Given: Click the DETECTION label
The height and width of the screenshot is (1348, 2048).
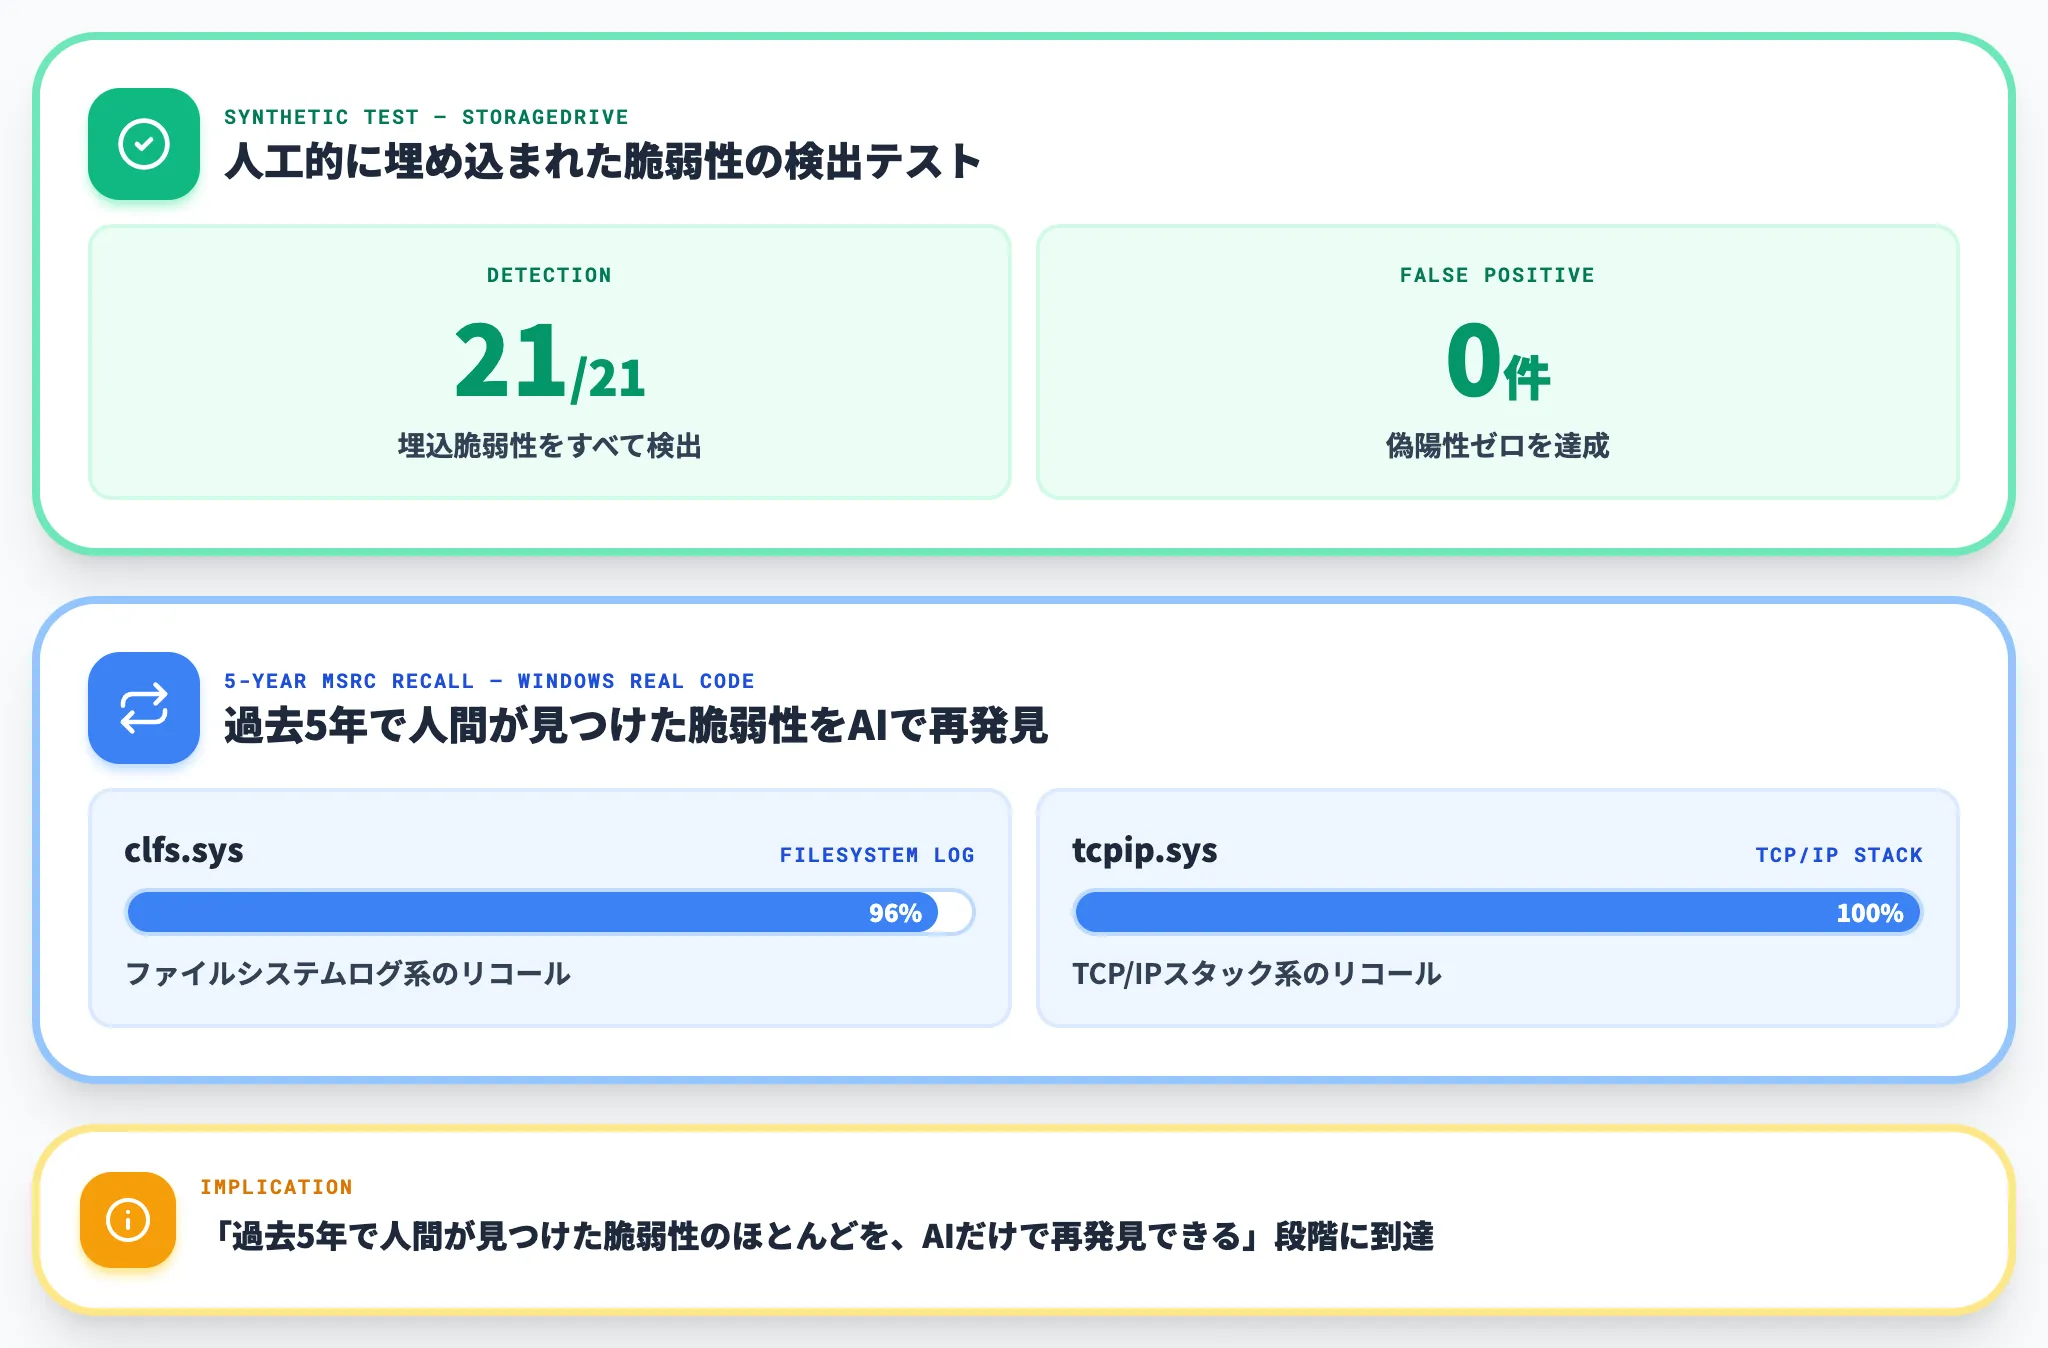Looking at the screenshot, I should pyautogui.click(x=549, y=275).
